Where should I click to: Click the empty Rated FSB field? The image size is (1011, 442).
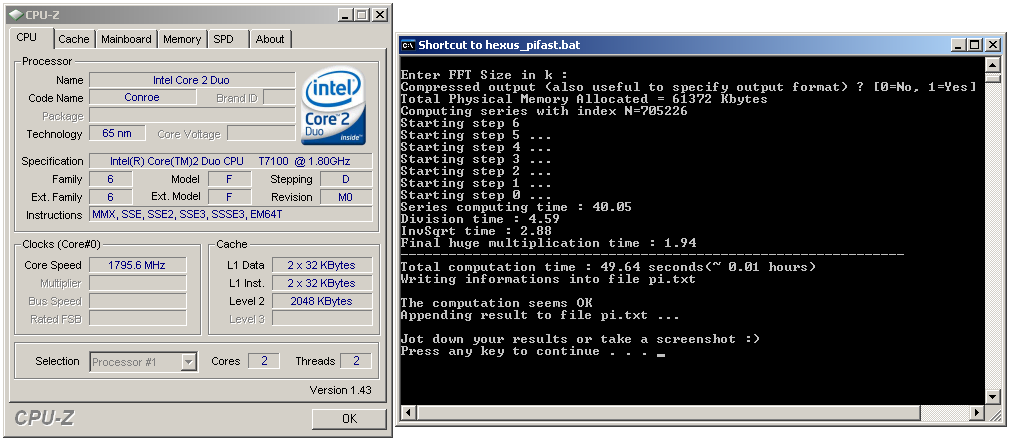tap(137, 319)
